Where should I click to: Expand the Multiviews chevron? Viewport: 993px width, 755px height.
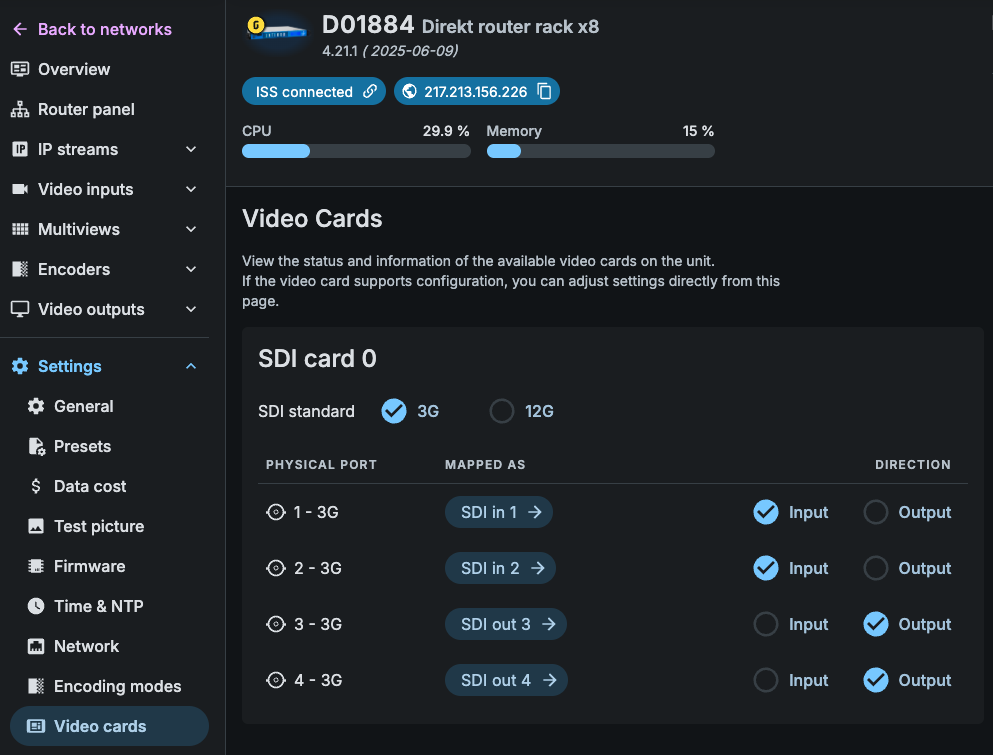(191, 229)
